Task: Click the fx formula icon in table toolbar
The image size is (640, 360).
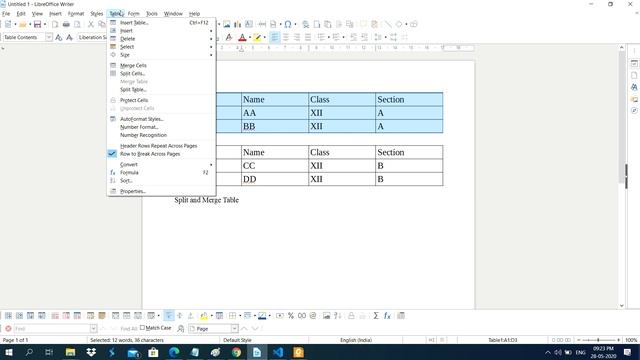Action: pos(387,316)
